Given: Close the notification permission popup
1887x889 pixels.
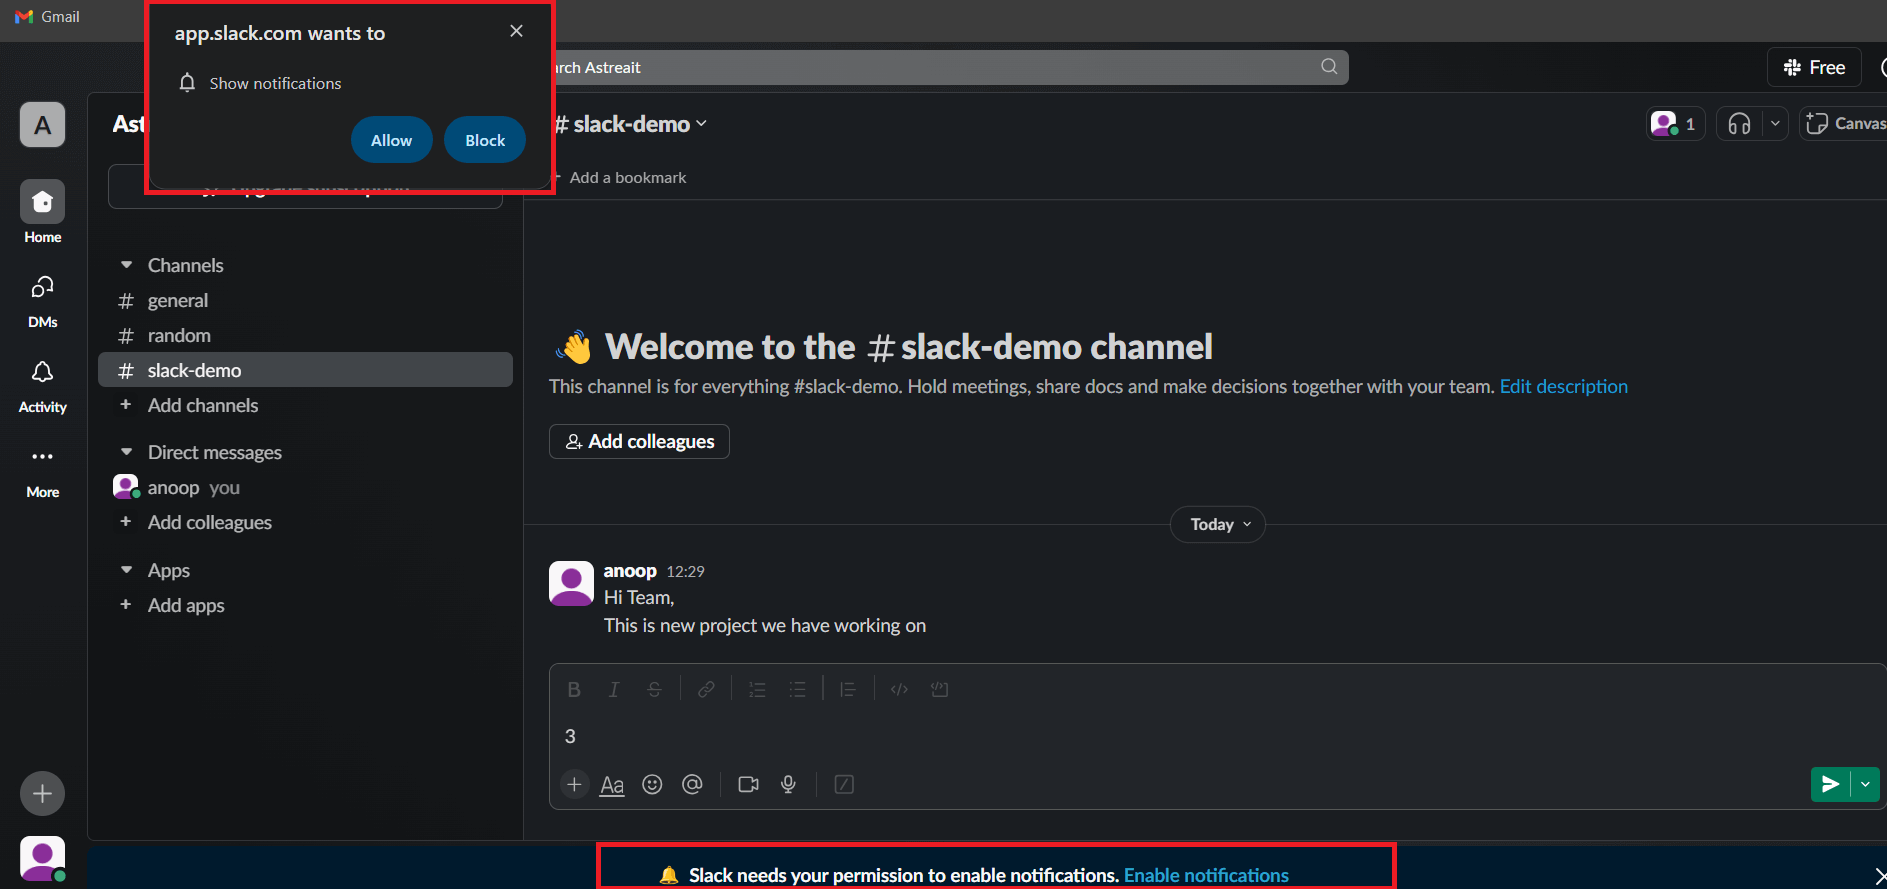Looking at the screenshot, I should [x=516, y=31].
